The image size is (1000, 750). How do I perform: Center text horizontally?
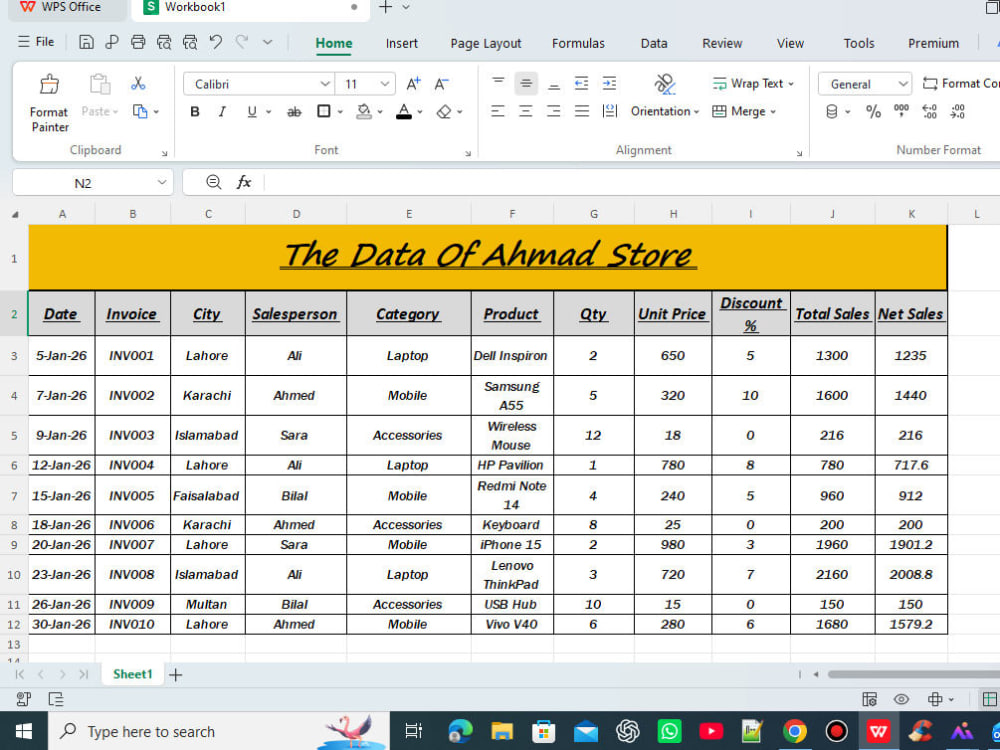526,112
